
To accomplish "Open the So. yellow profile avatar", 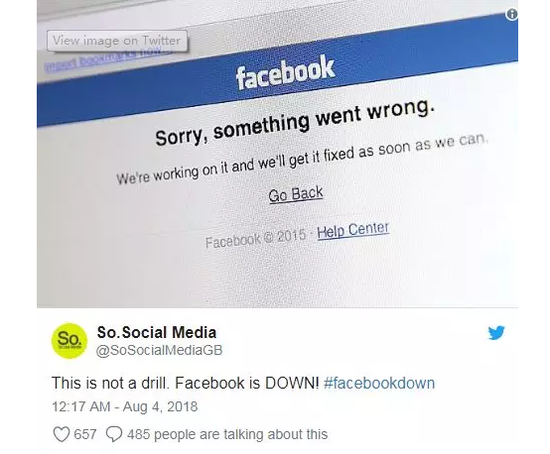I will [69, 341].
